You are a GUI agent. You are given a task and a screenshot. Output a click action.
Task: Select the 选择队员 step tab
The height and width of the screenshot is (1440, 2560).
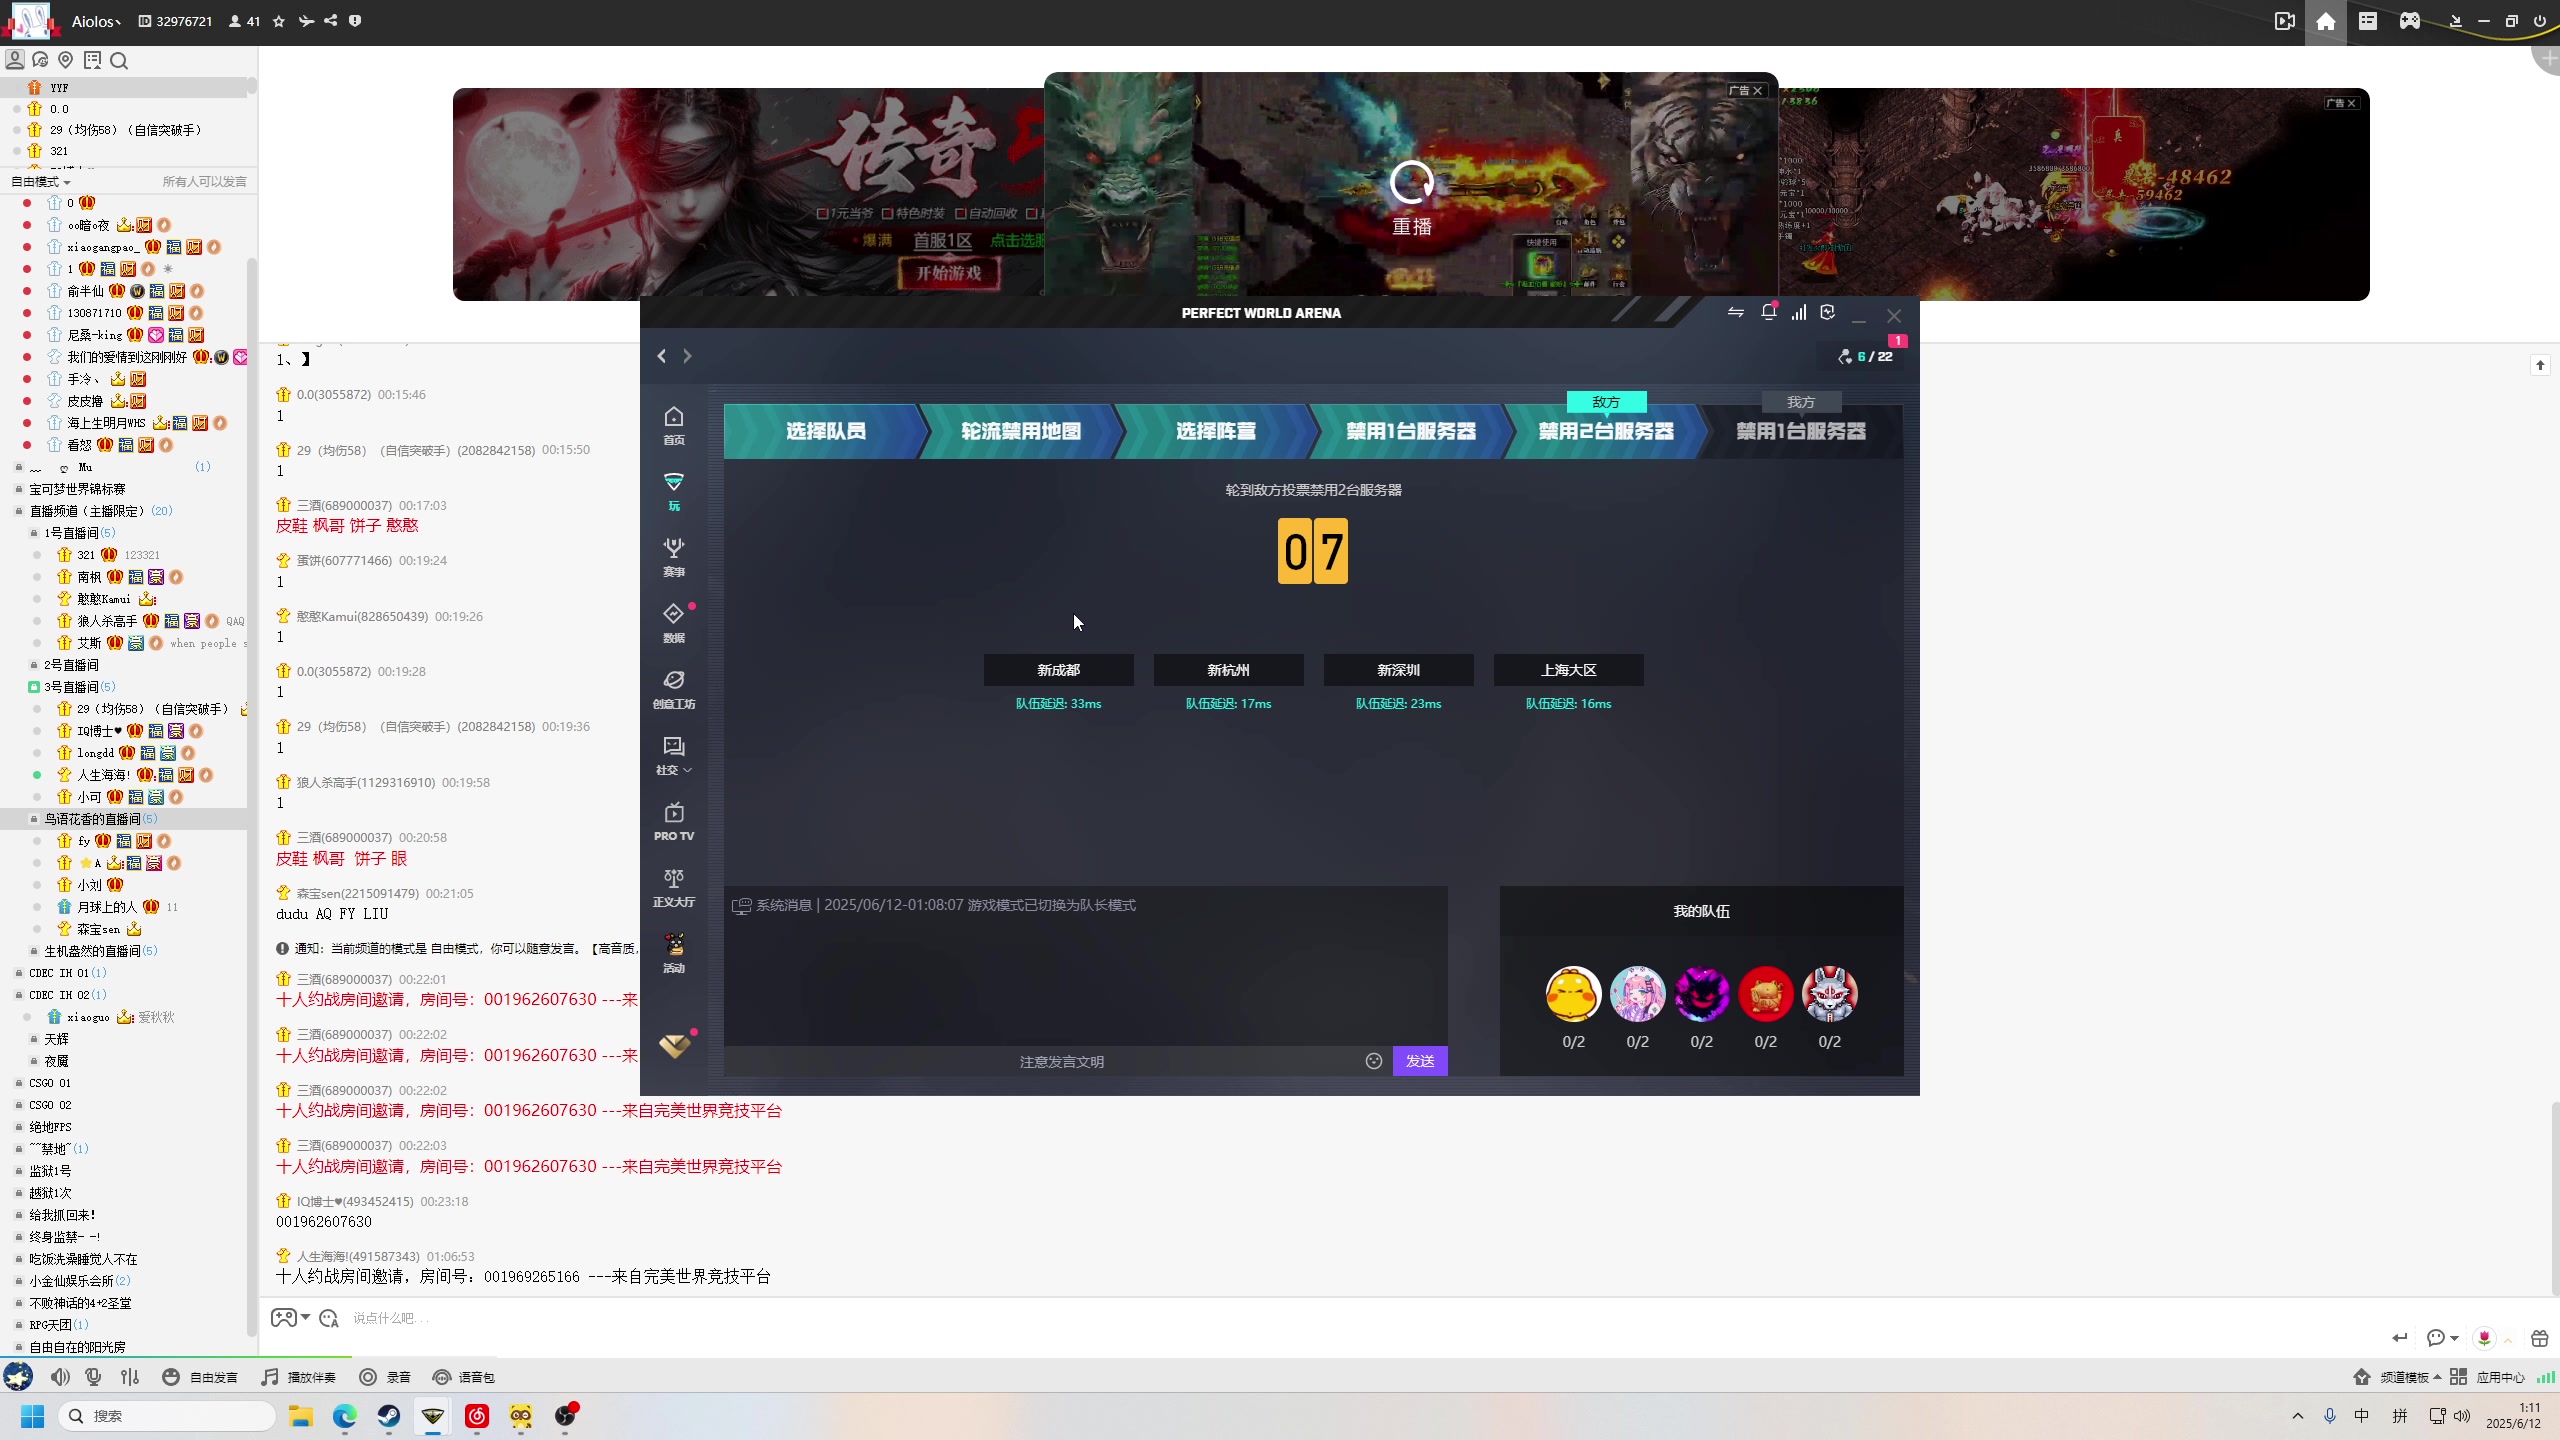pyautogui.click(x=825, y=431)
